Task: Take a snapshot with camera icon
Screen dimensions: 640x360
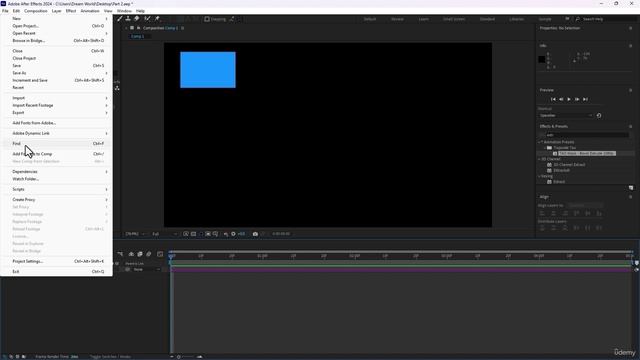Action: [x=255, y=234]
